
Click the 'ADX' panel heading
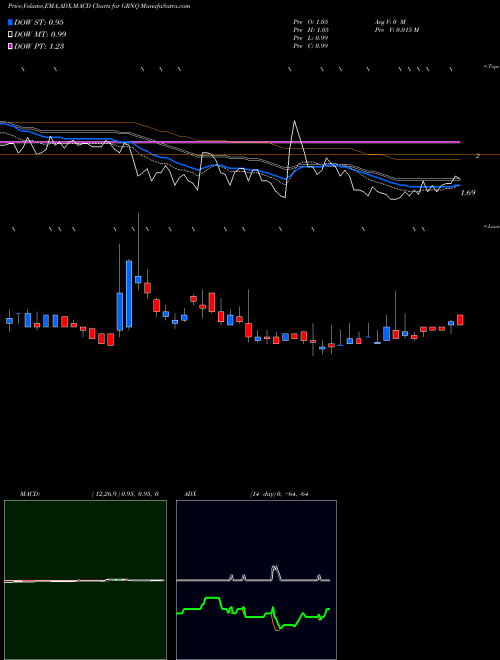[x=190, y=494]
